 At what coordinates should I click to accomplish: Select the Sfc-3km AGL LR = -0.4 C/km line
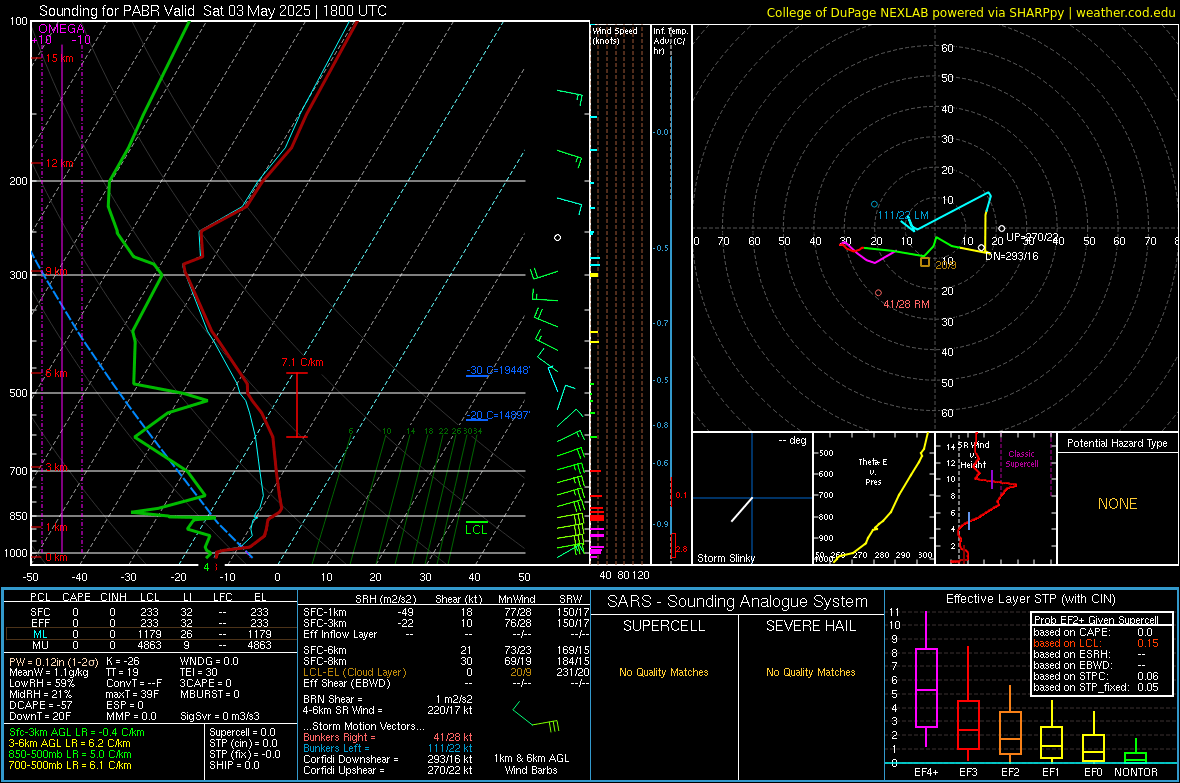[x=77, y=732]
